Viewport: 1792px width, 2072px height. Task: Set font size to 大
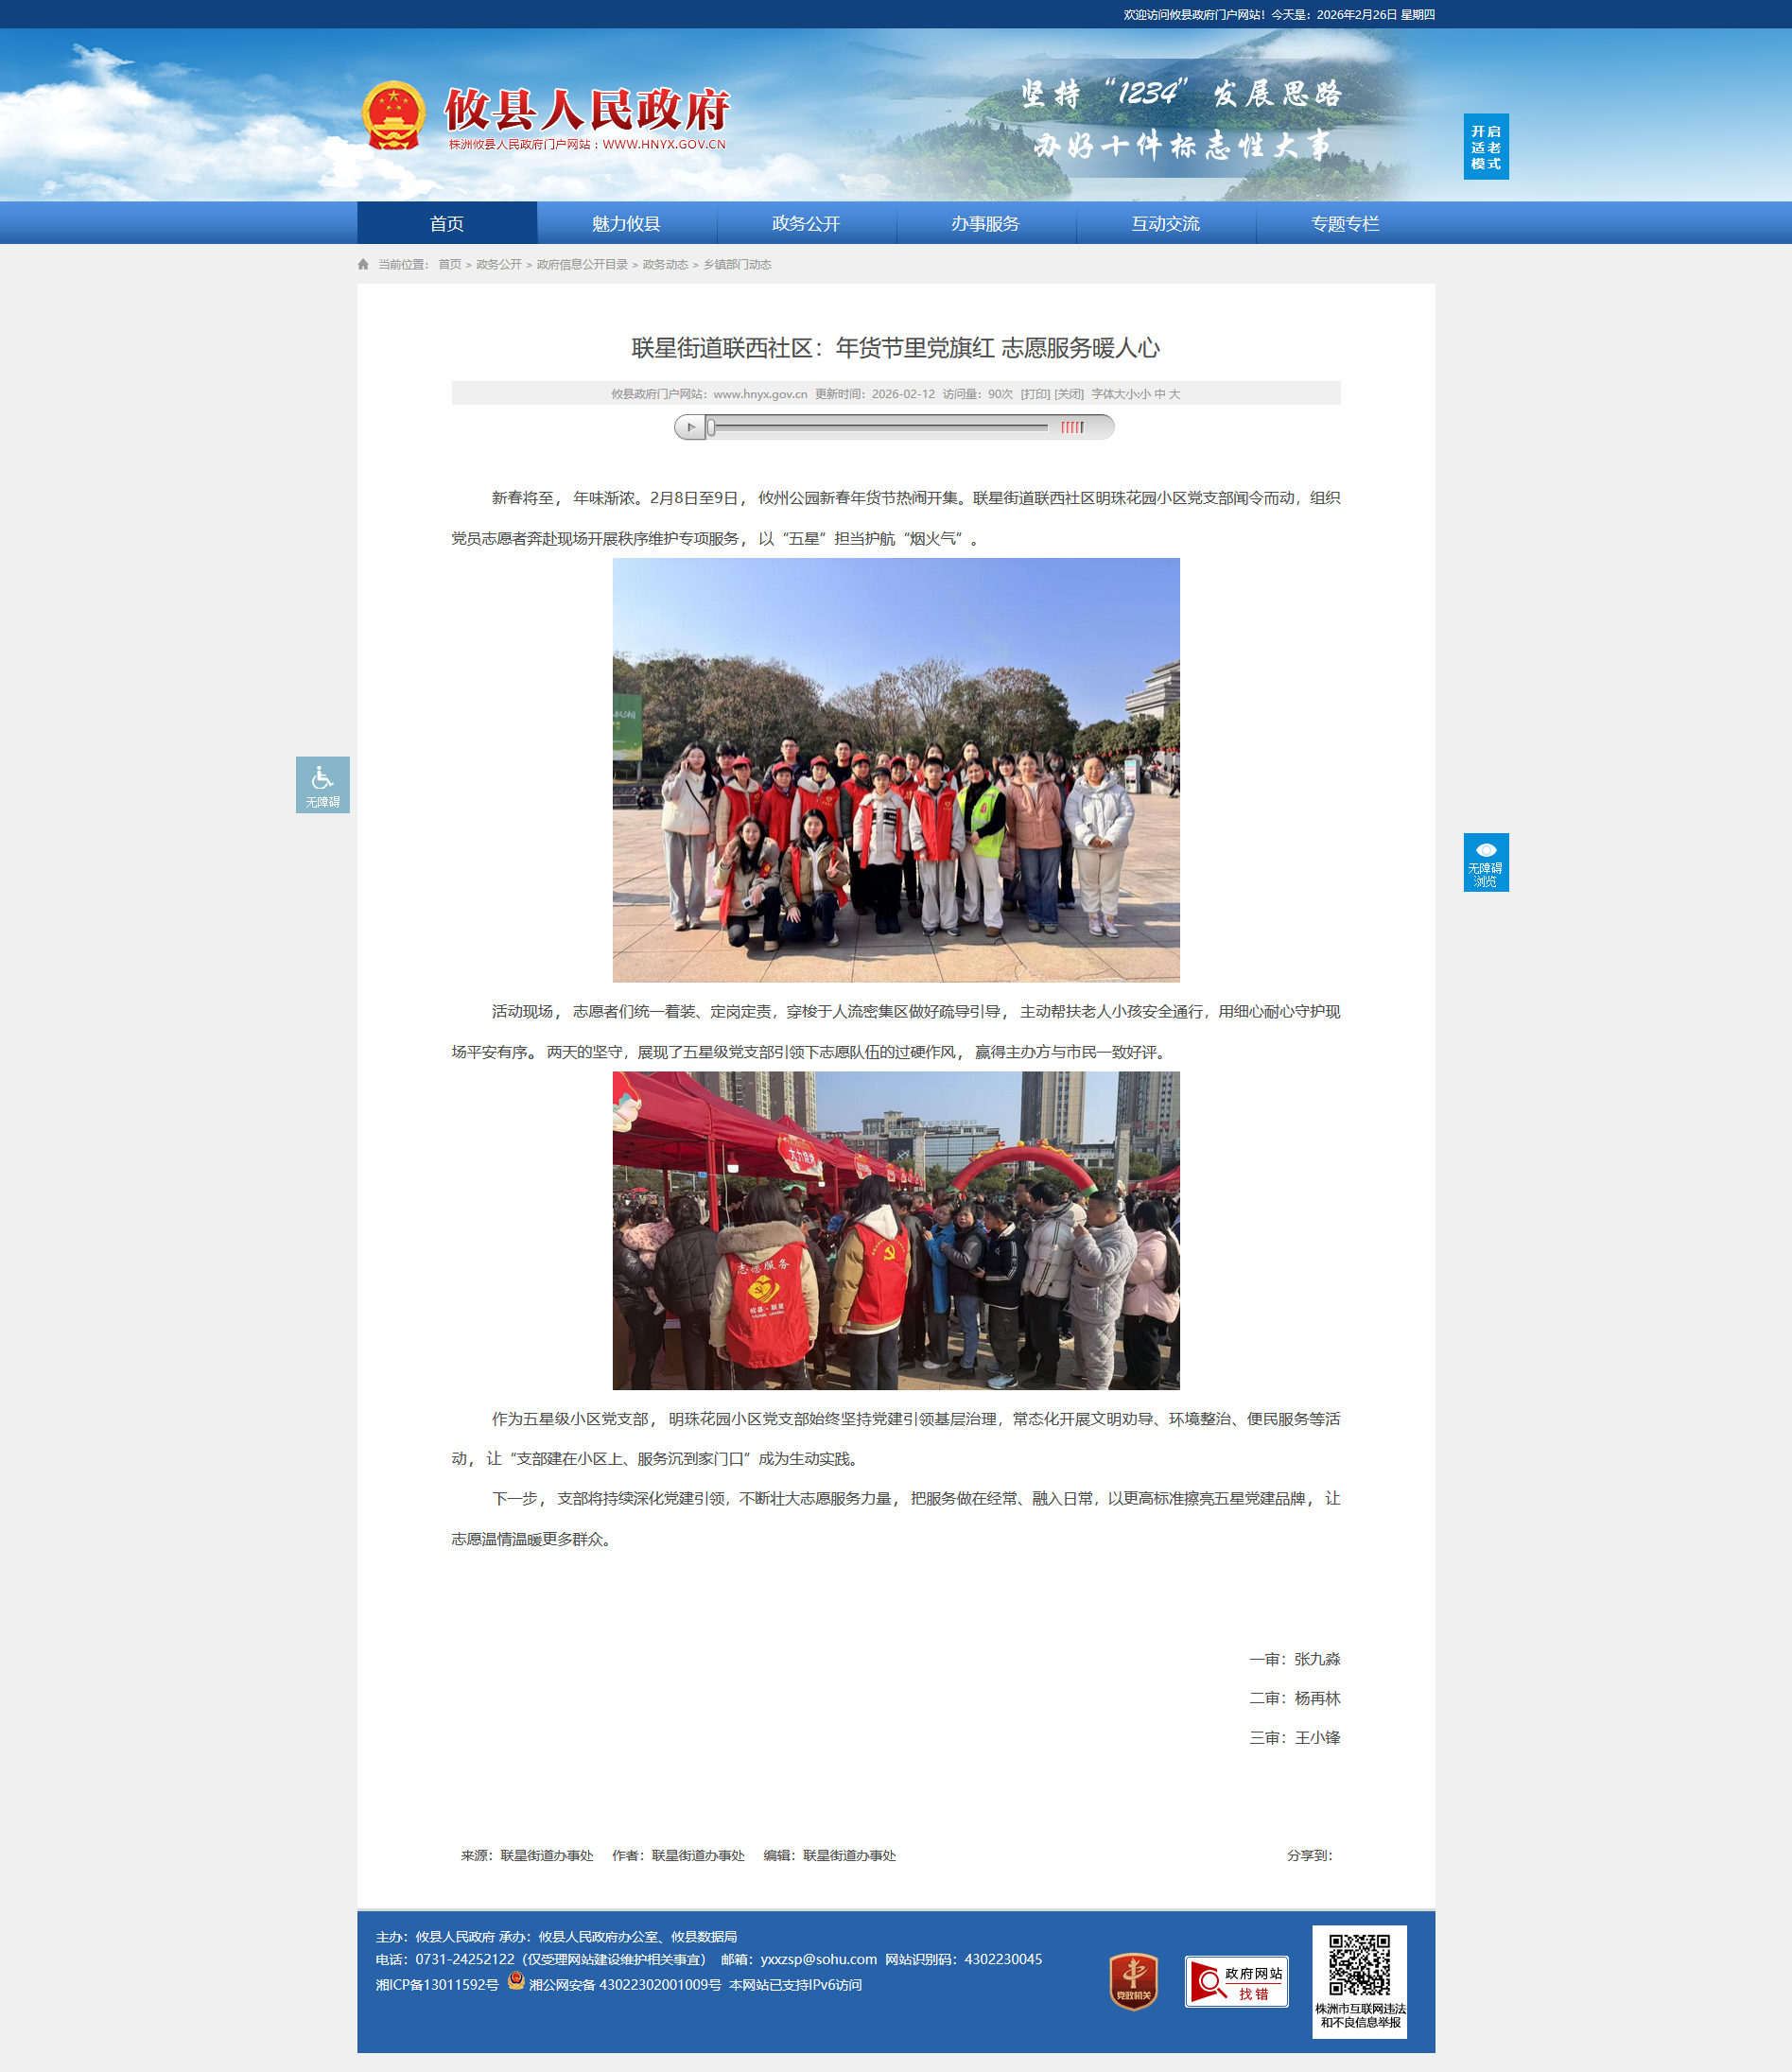1175,394
